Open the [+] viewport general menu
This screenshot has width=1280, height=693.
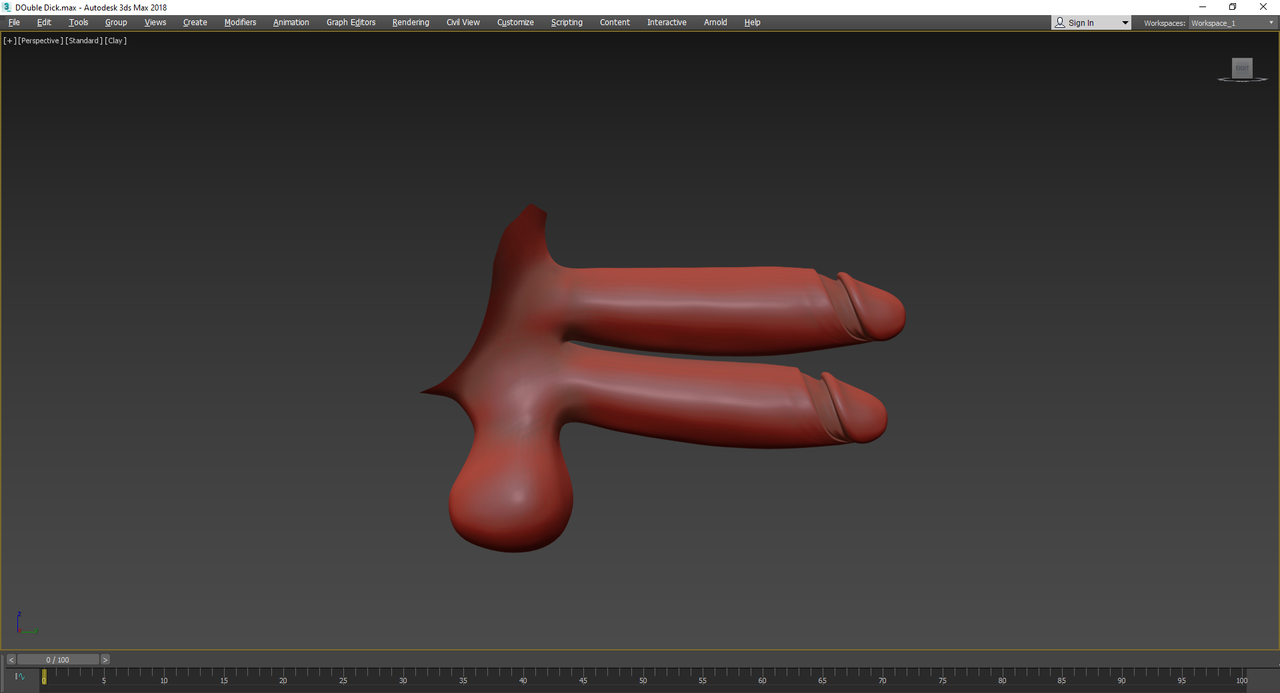(x=9, y=41)
